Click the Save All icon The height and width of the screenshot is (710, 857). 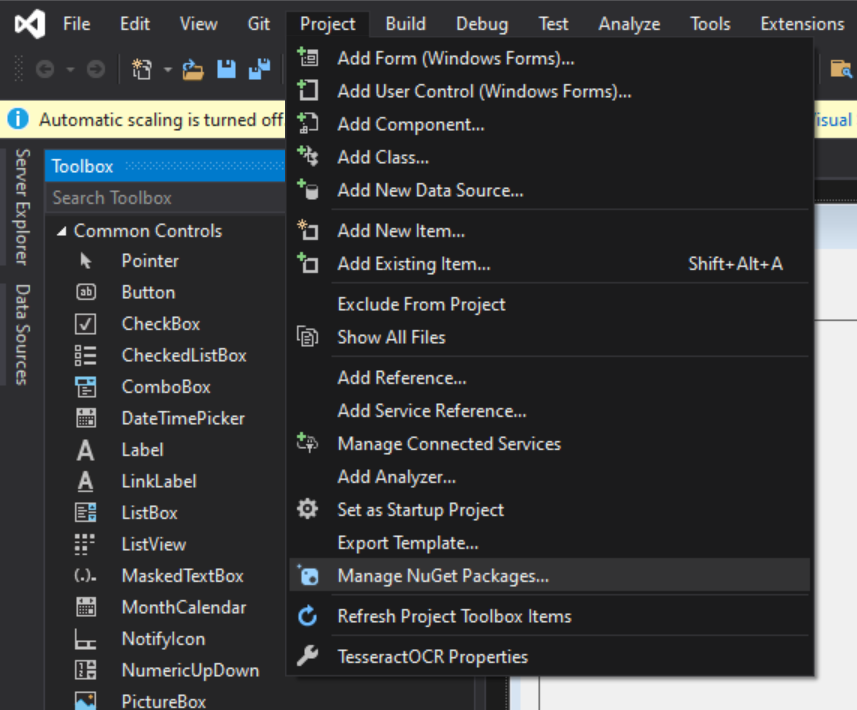[260, 69]
